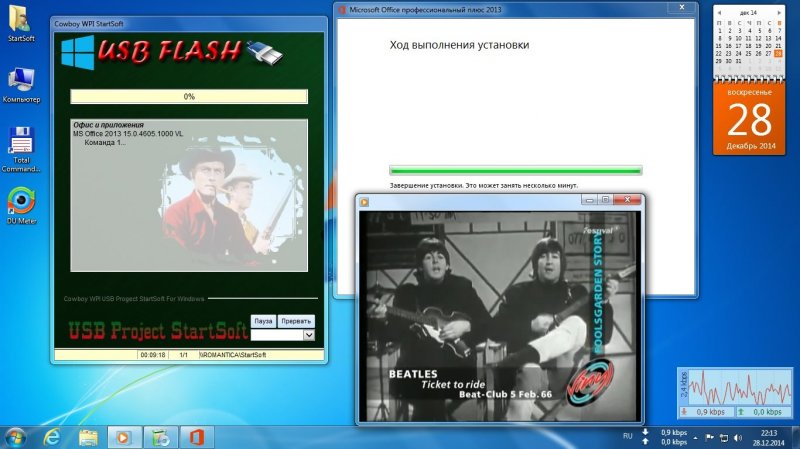Click the 'Офис и приложения' heading
800x449 pixels.
pos(108,124)
